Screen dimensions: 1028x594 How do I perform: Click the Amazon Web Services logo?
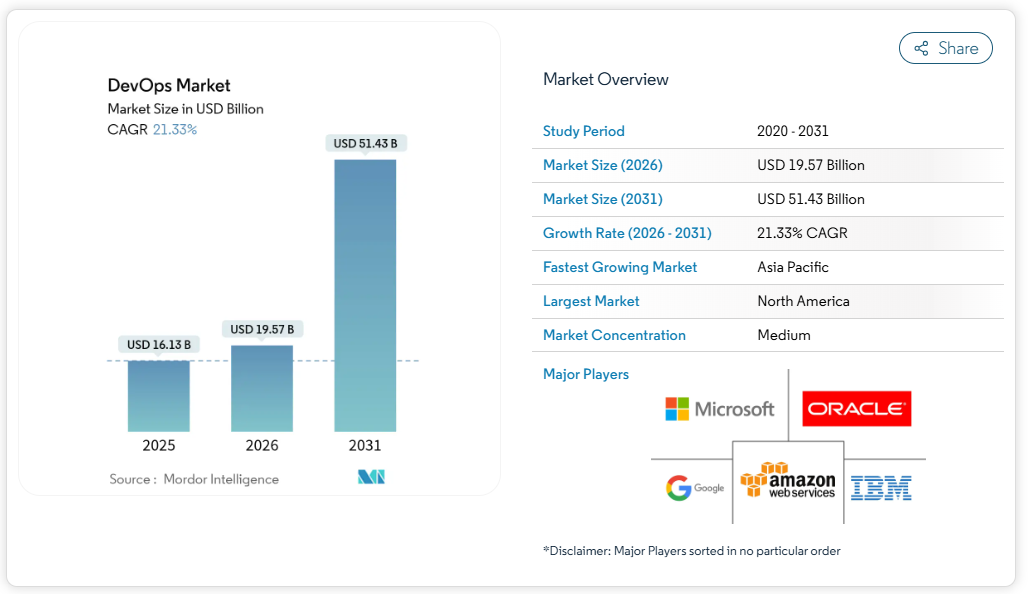788,481
